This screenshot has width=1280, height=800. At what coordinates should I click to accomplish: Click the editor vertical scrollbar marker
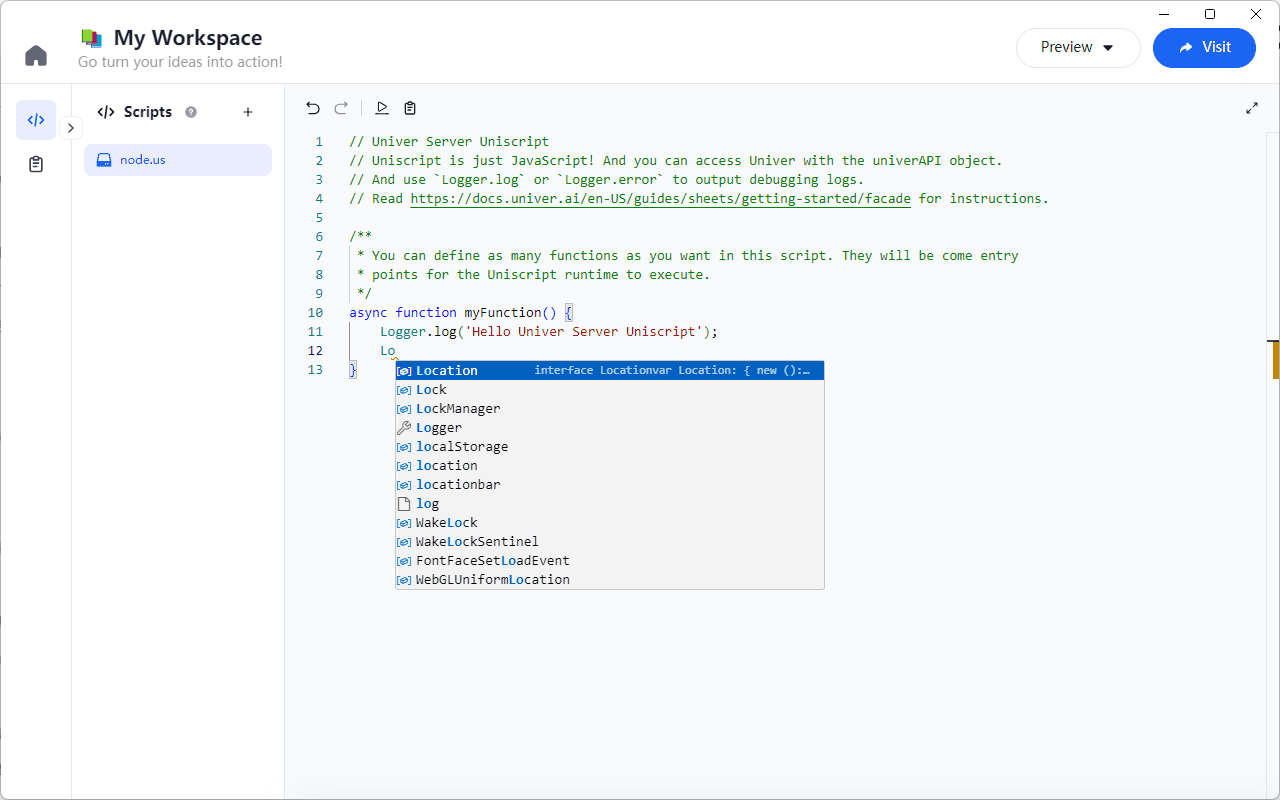[1275, 360]
